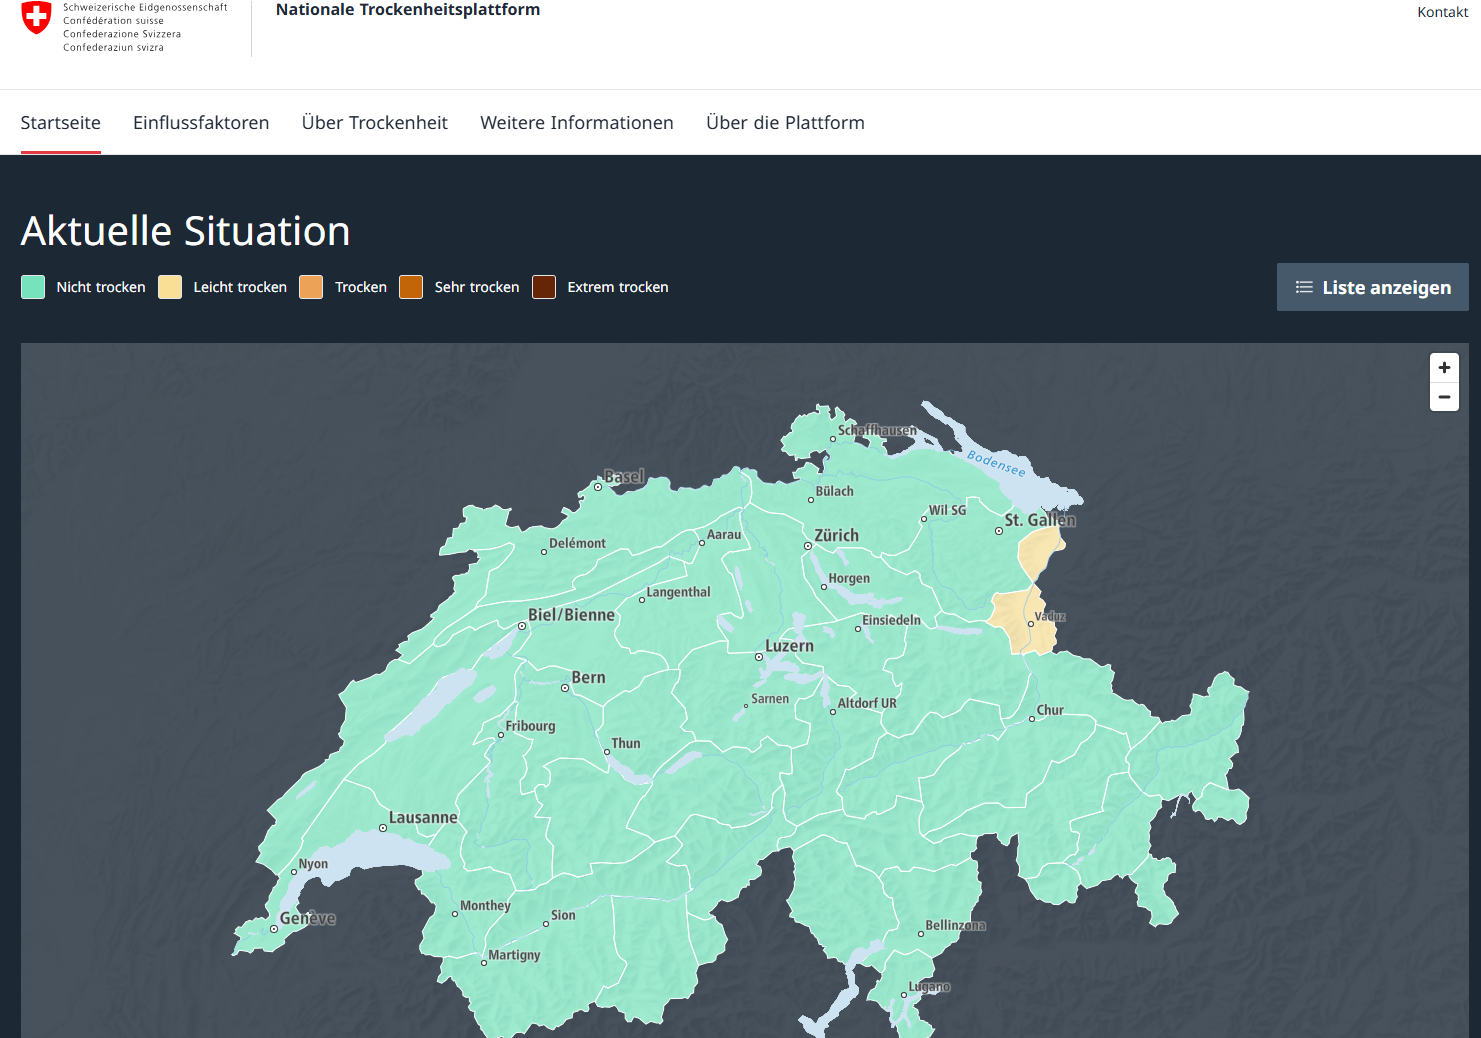Click the Swiss Confederation coat of arms logo
The width and height of the screenshot is (1481, 1038).
coord(36,18)
